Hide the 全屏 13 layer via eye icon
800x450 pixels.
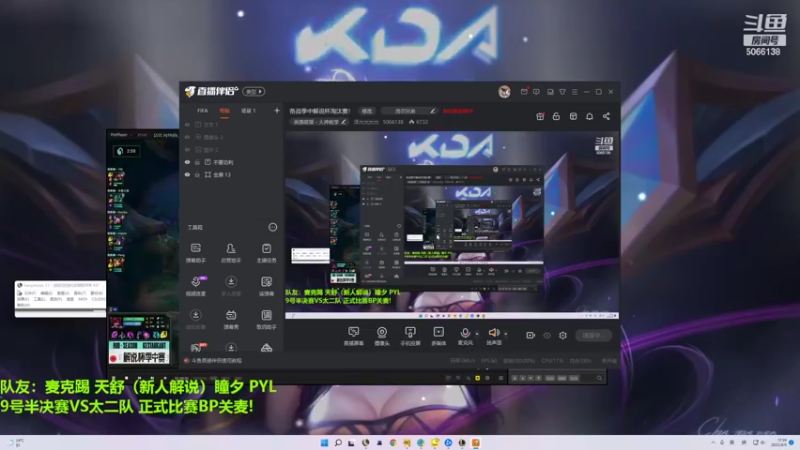(187, 174)
